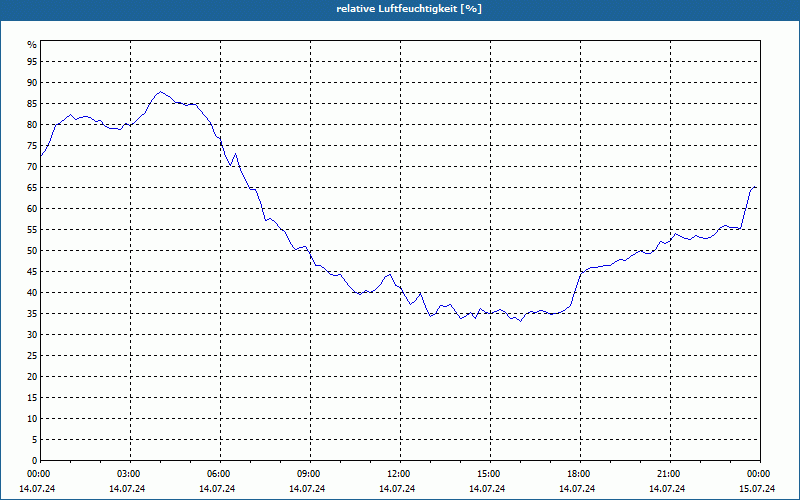Click the y-axis label '30'
Screen dimensions: 800x500
click(32, 335)
